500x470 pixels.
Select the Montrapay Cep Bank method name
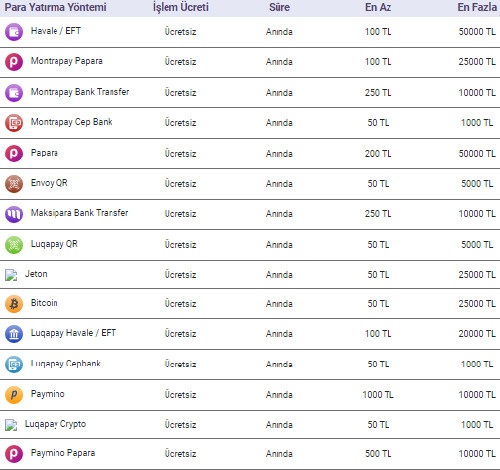coord(72,122)
